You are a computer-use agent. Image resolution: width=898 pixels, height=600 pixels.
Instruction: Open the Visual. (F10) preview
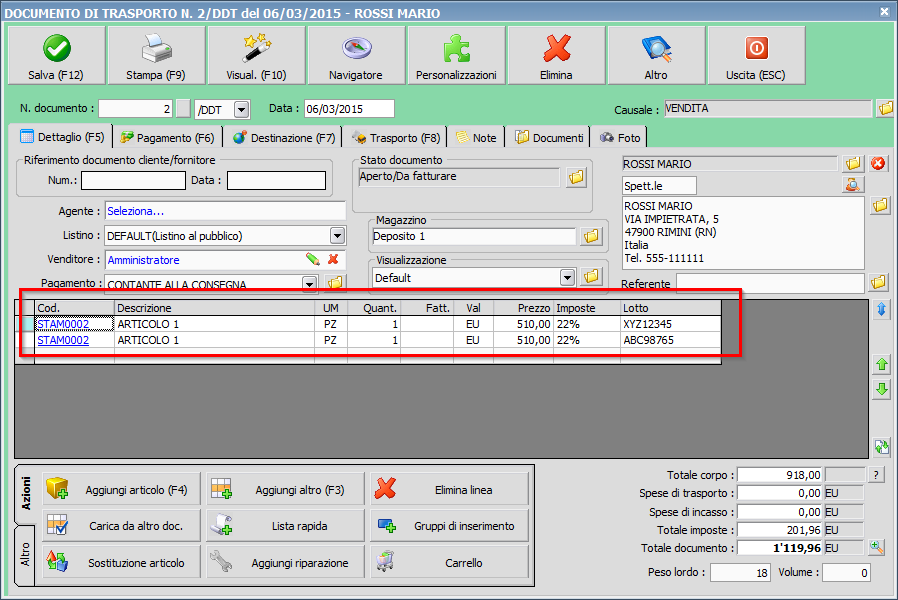tap(256, 57)
